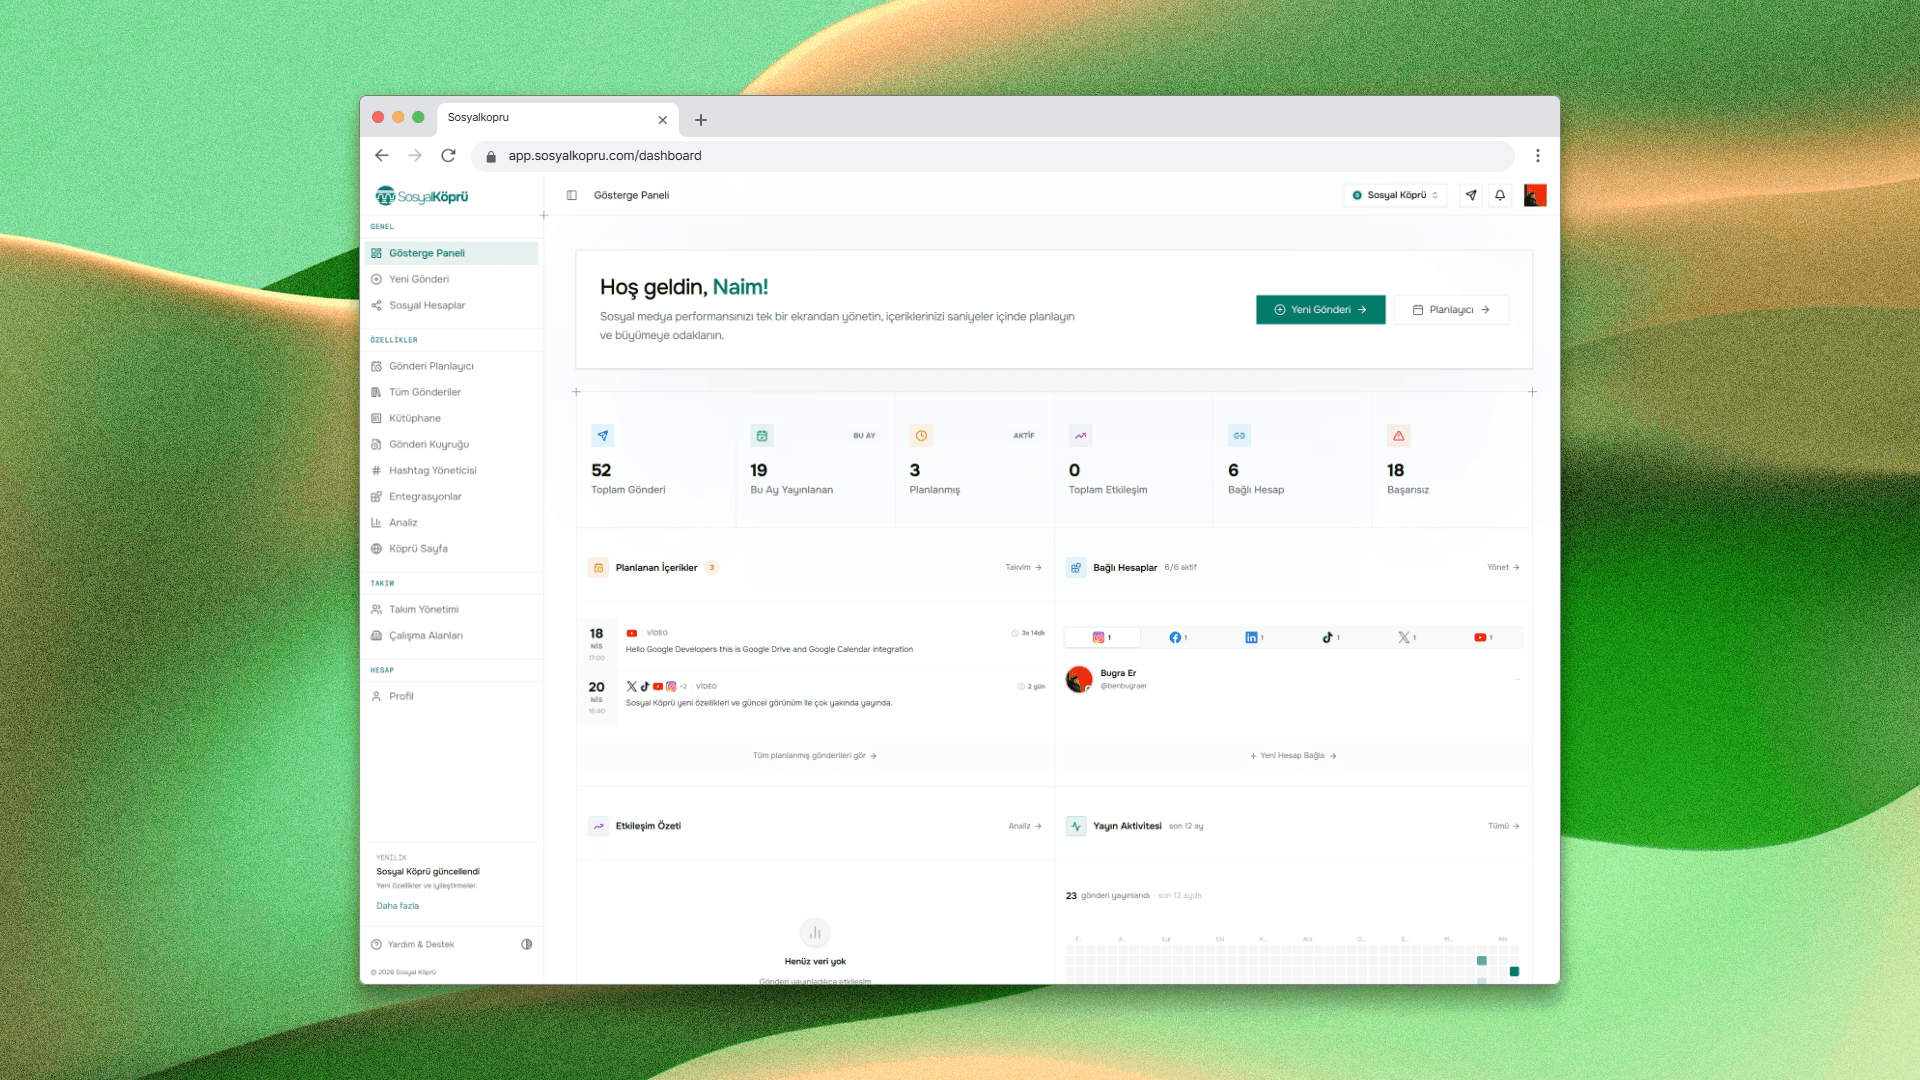Click the Gönderi Kuyruğu sidebar icon
Image resolution: width=1920 pixels, height=1080 pixels.
pos(376,444)
